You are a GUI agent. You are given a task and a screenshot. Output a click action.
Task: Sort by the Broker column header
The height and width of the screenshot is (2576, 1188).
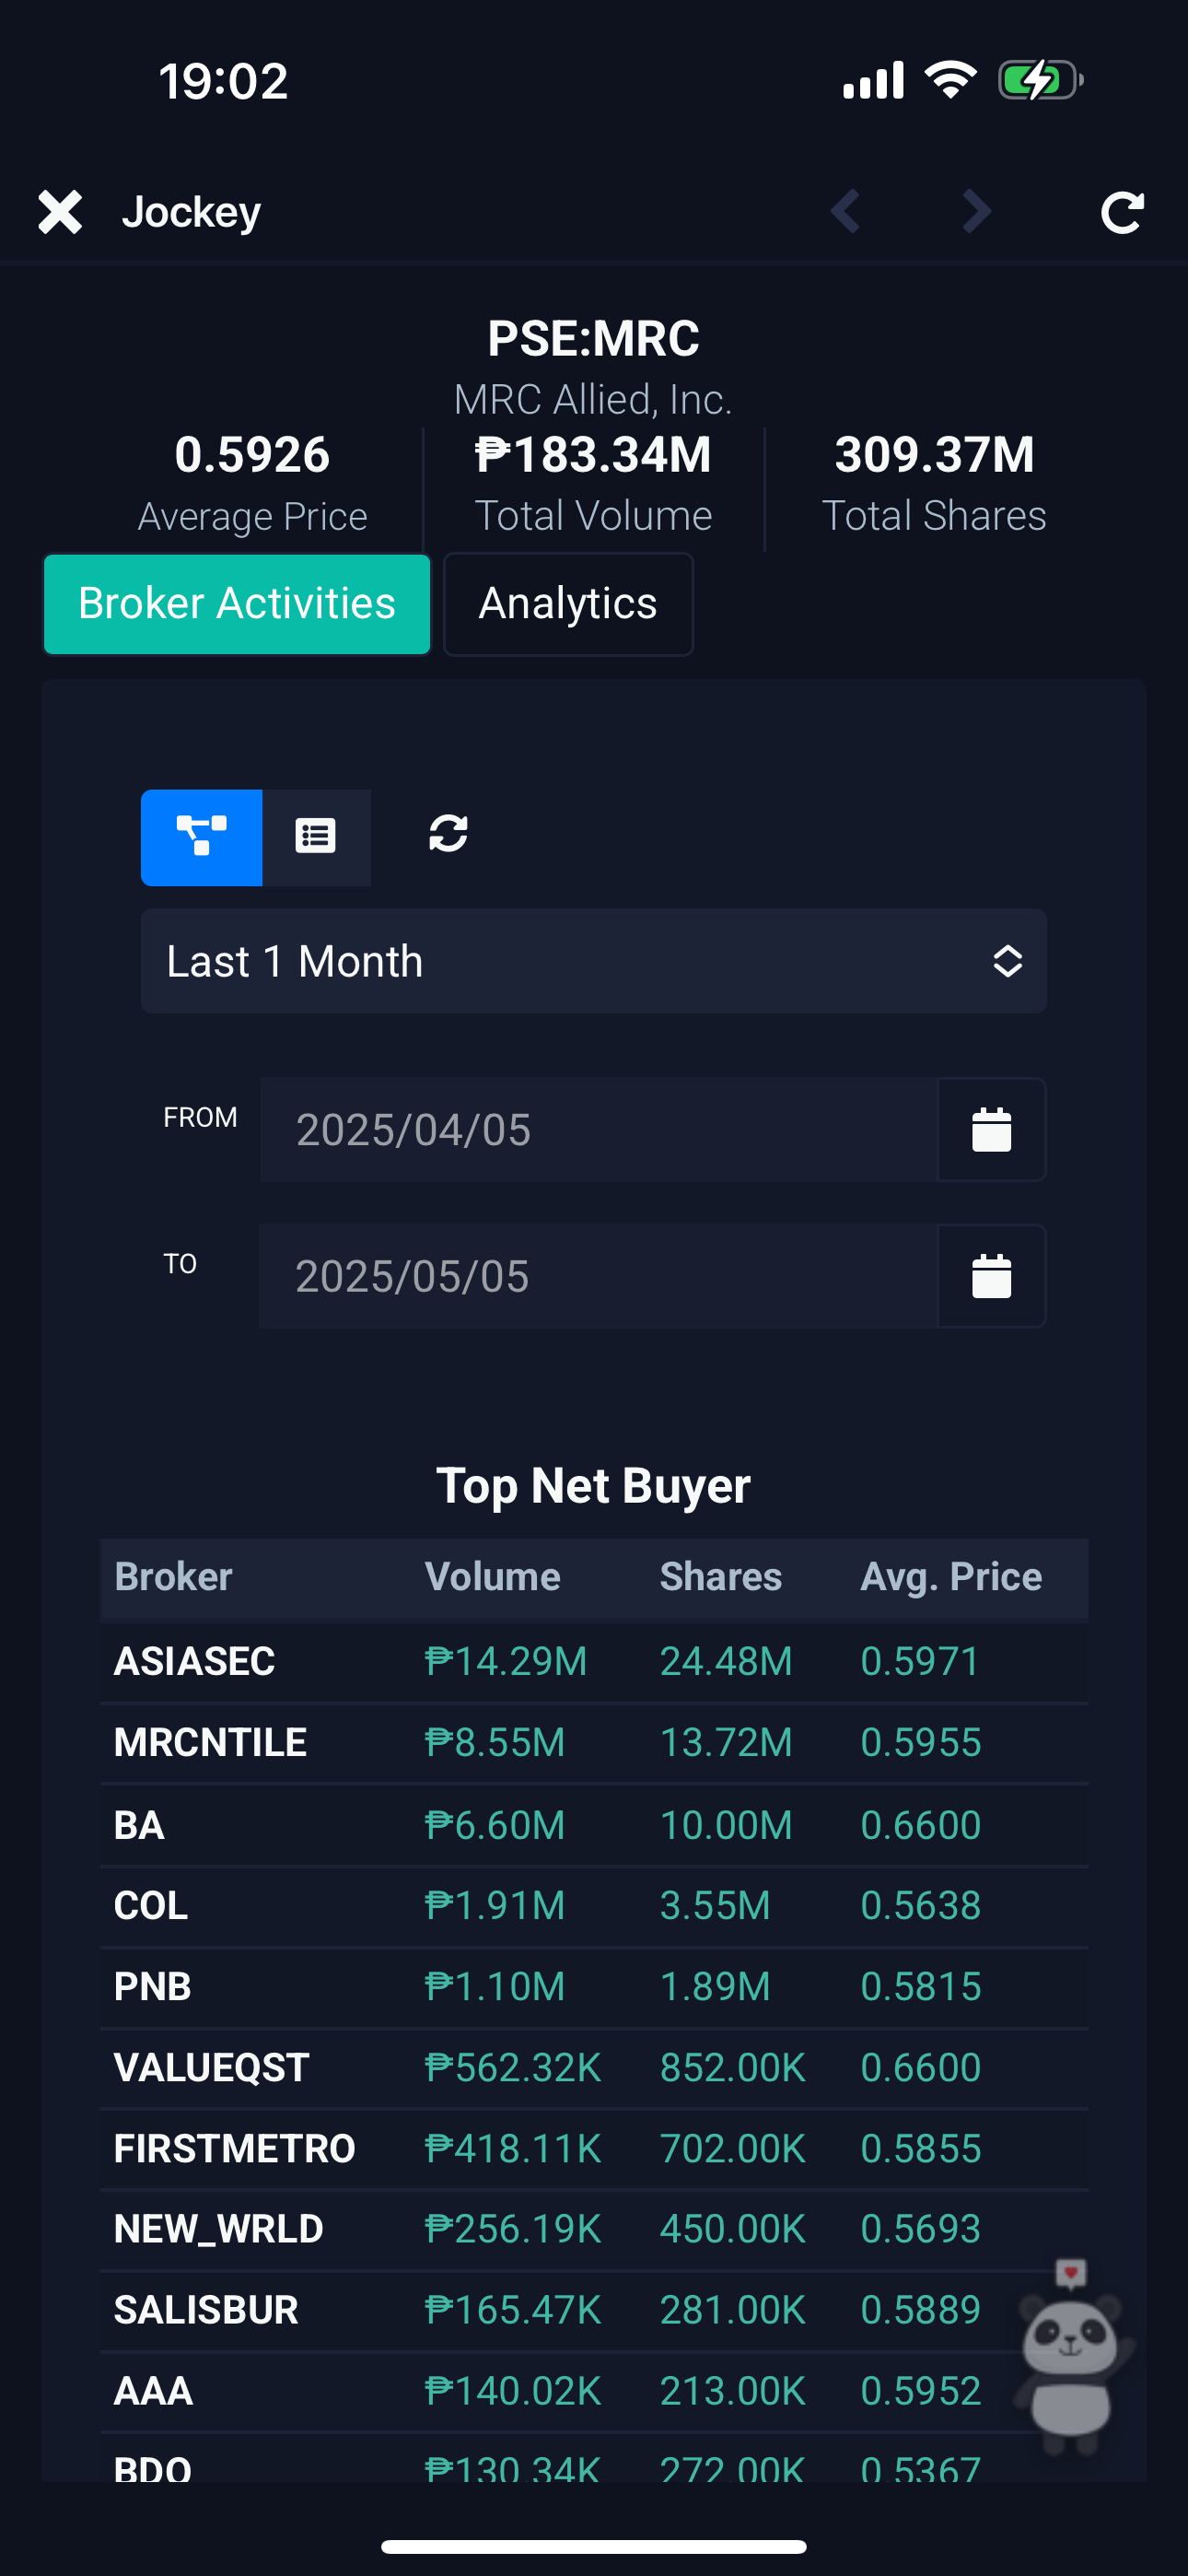coord(173,1577)
